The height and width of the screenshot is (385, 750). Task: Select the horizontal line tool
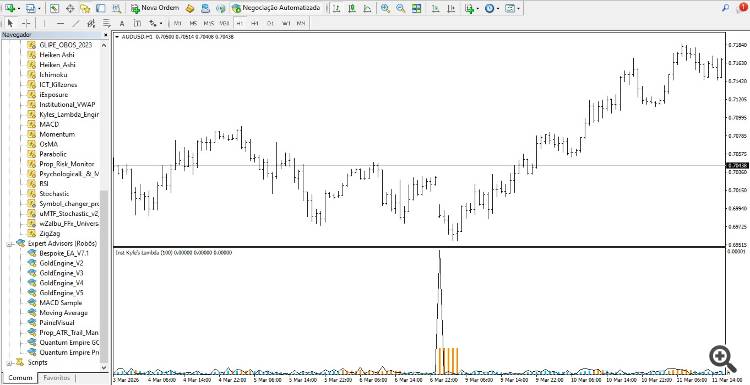click(60, 23)
